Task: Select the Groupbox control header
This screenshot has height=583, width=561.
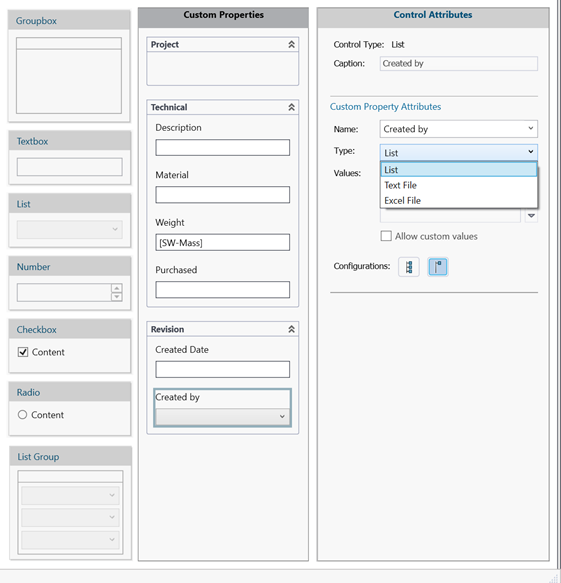Action: tap(69, 20)
